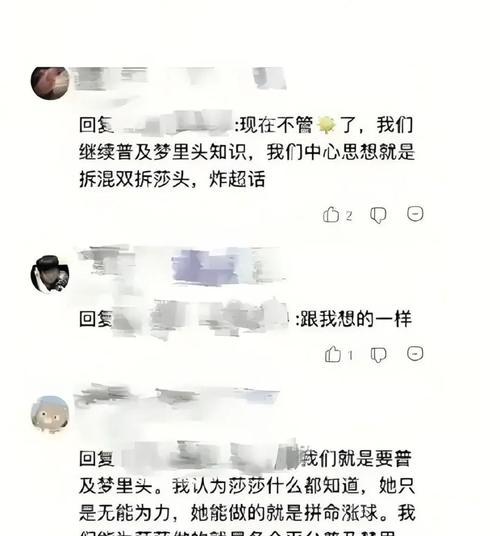Open the blurred reply-to name before 现在不管
Viewport: 500px width, 536px height.
point(175,123)
